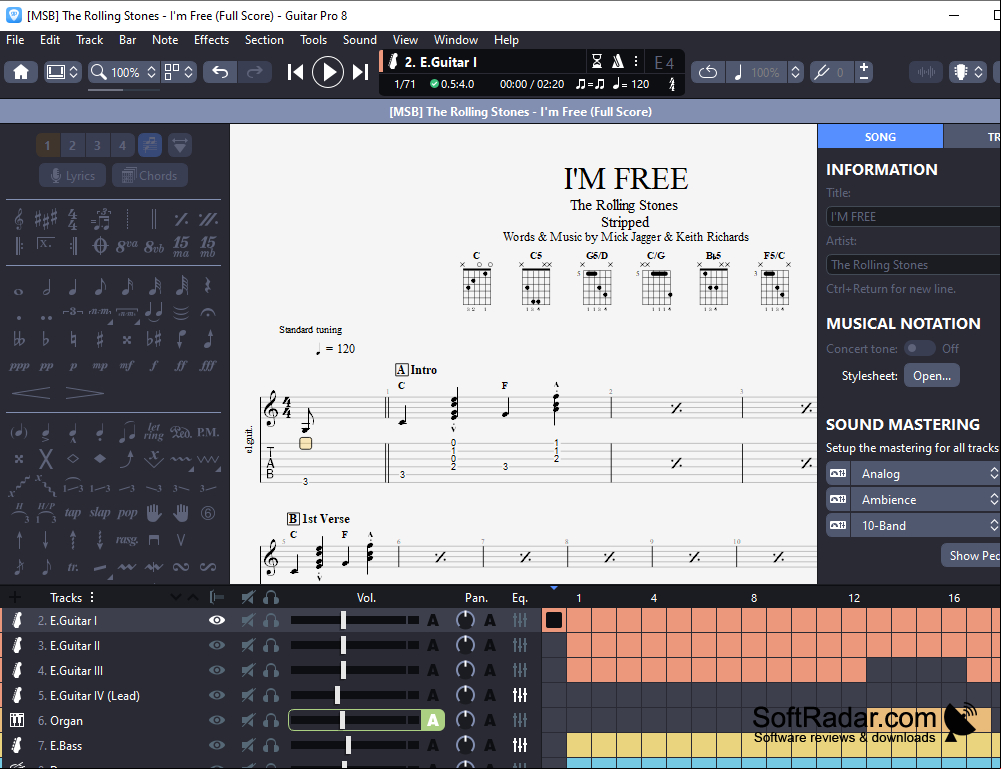Screen dimensions: 1001x769
Task: Click the Chords button
Action: click(150, 175)
